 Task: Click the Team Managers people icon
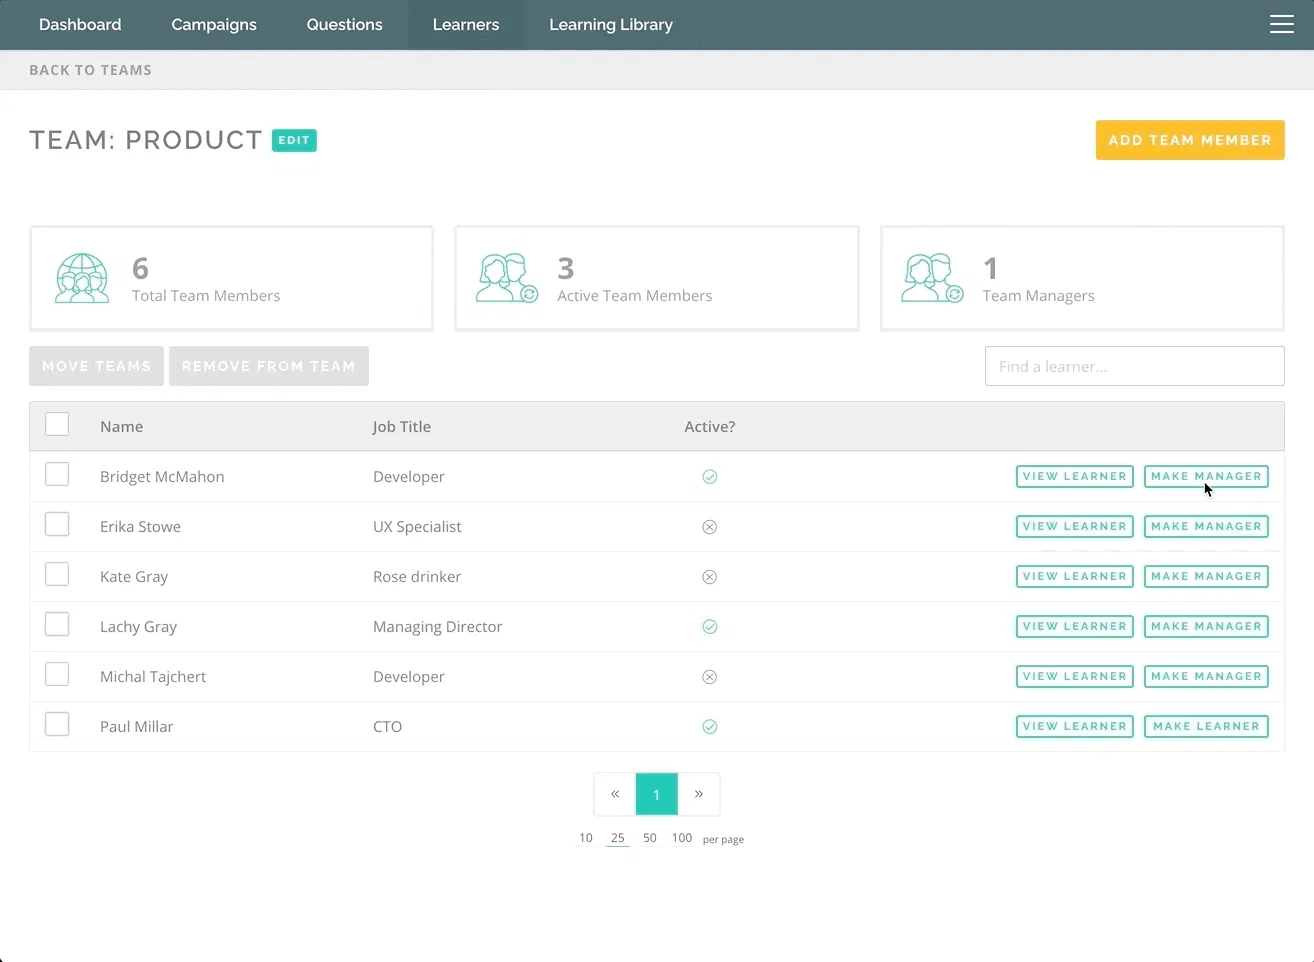(932, 278)
